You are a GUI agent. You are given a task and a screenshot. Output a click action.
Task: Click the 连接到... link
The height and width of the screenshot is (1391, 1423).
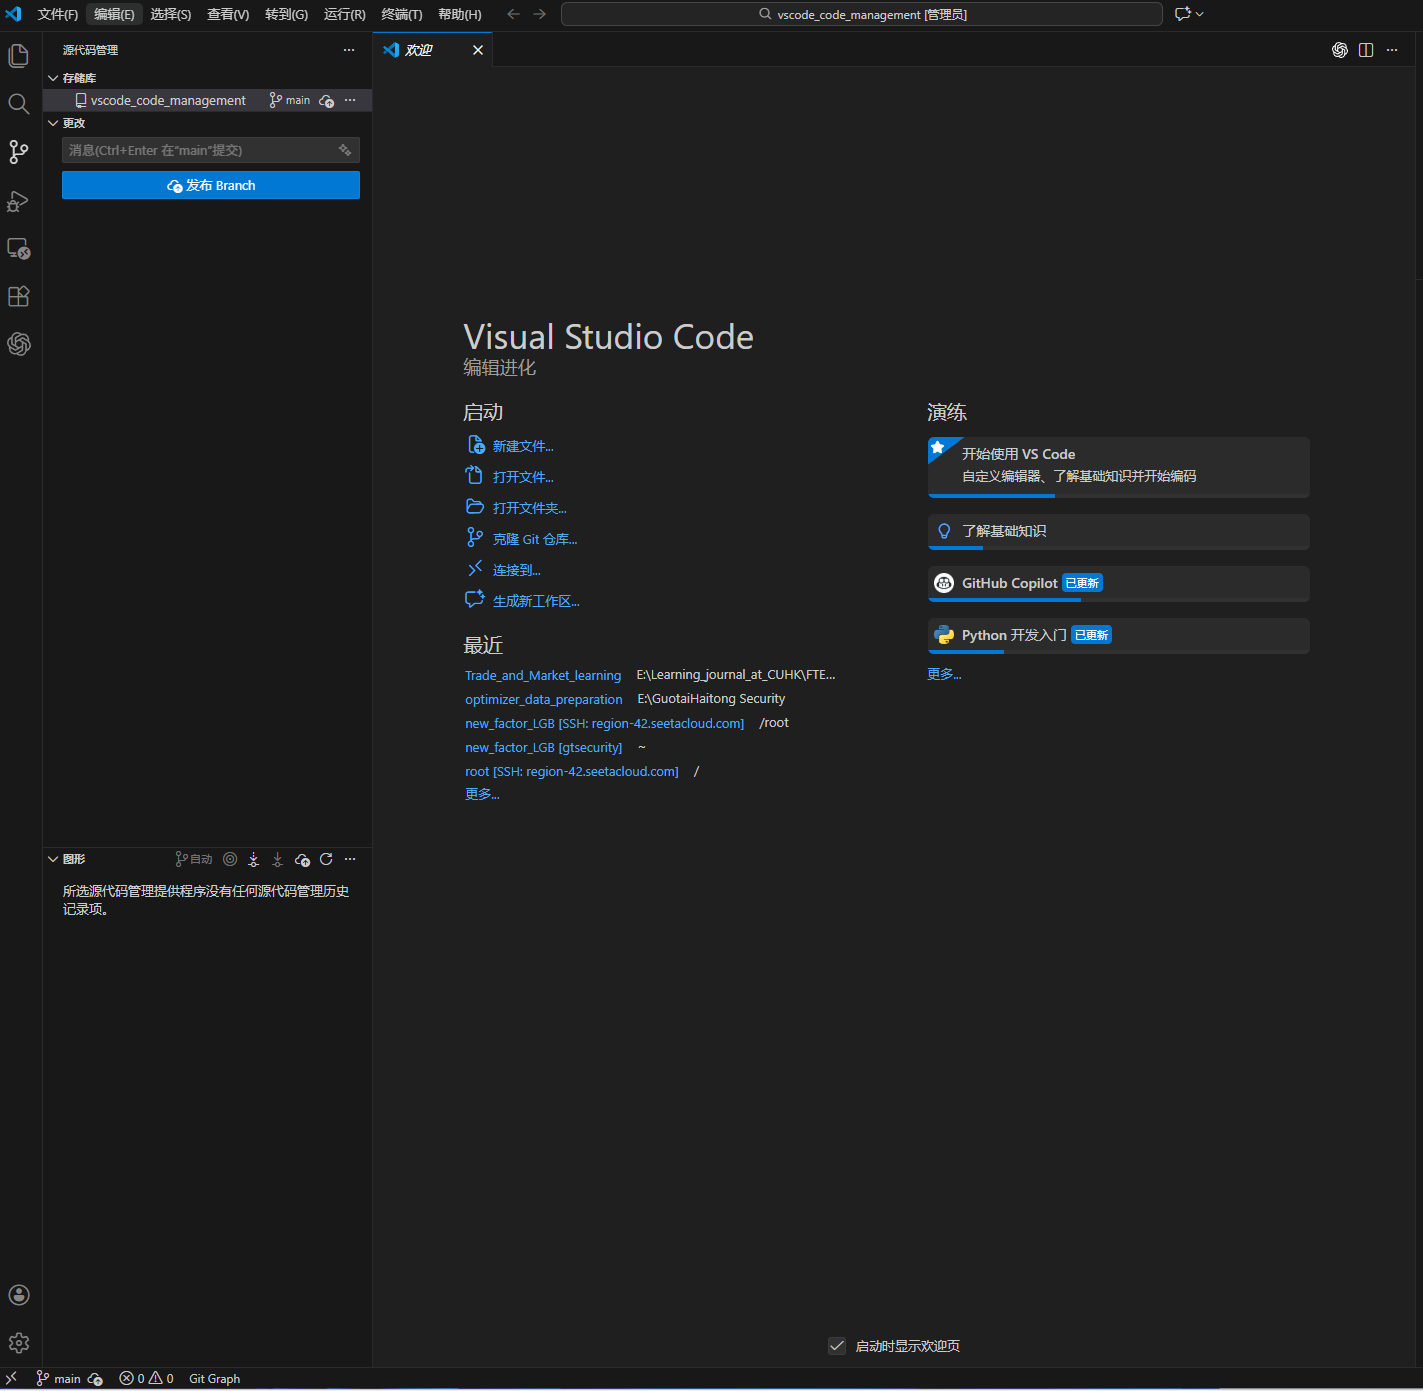[x=517, y=570]
